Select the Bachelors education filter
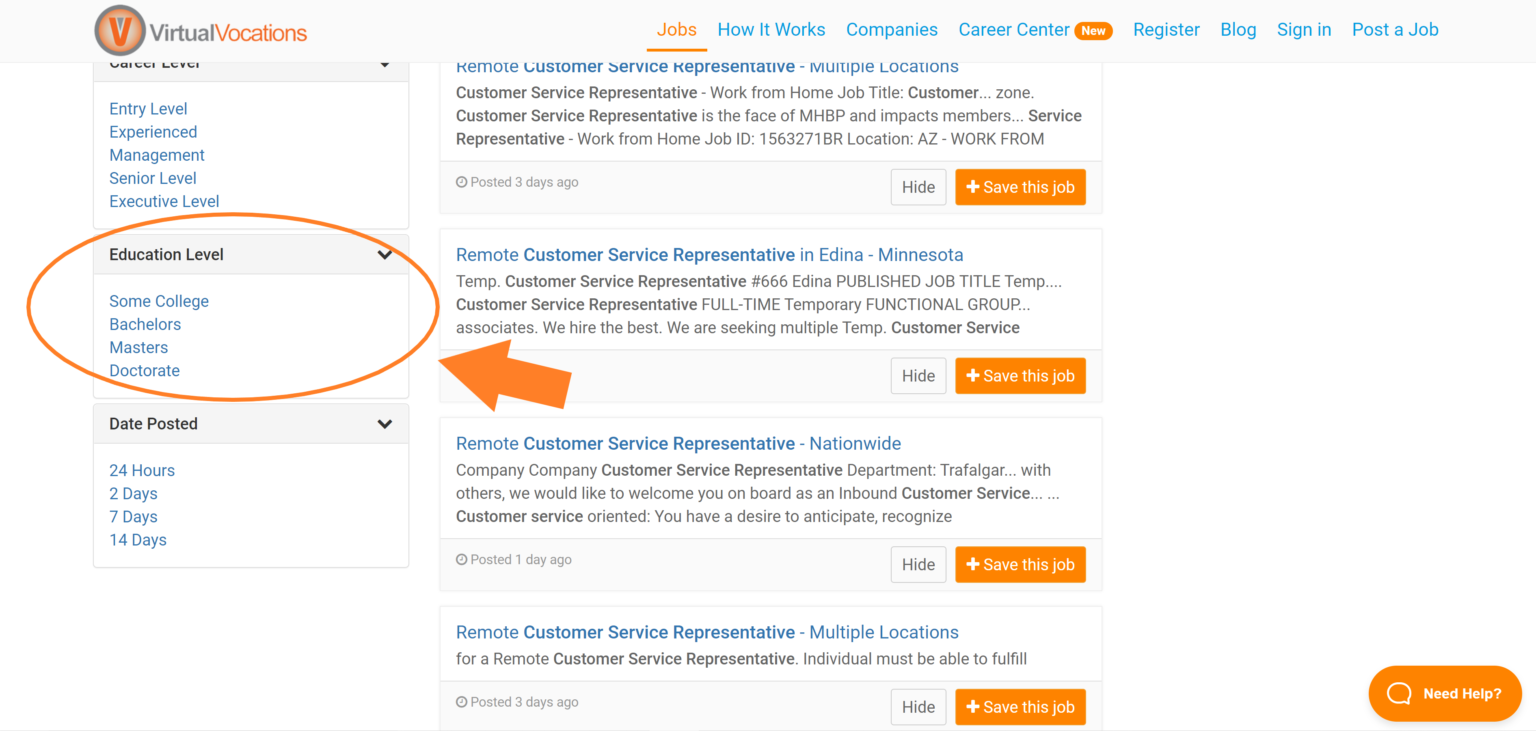The width and height of the screenshot is (1536, 731). (144, 324)
